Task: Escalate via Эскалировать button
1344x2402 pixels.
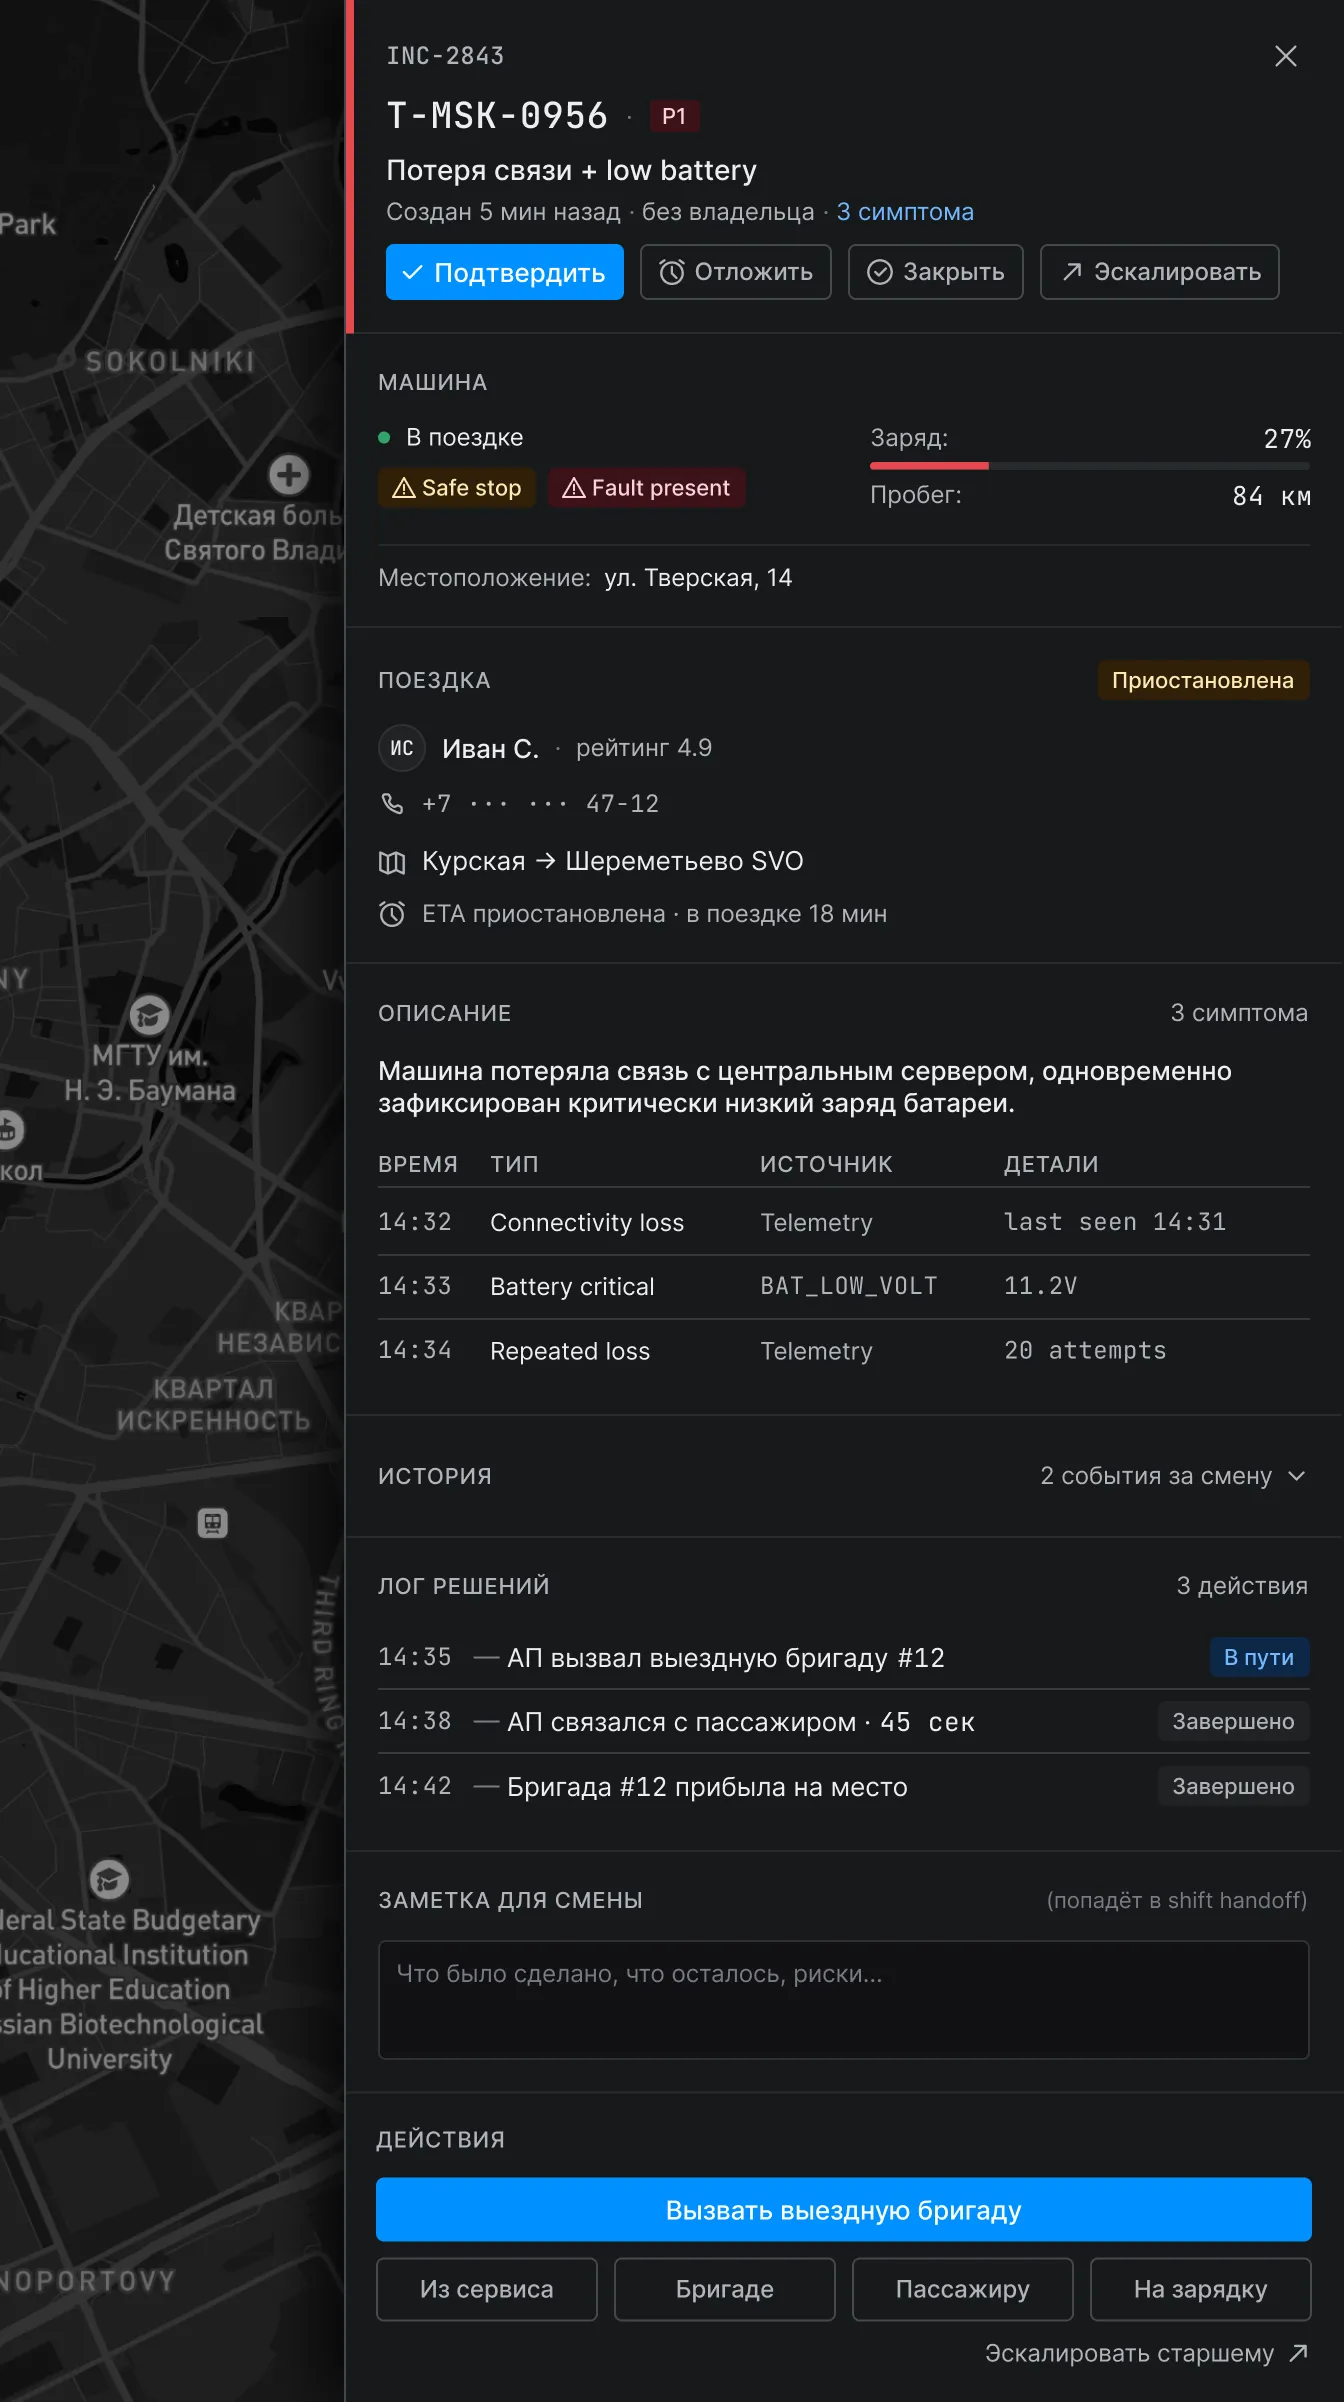Action: pos(1160,272)
